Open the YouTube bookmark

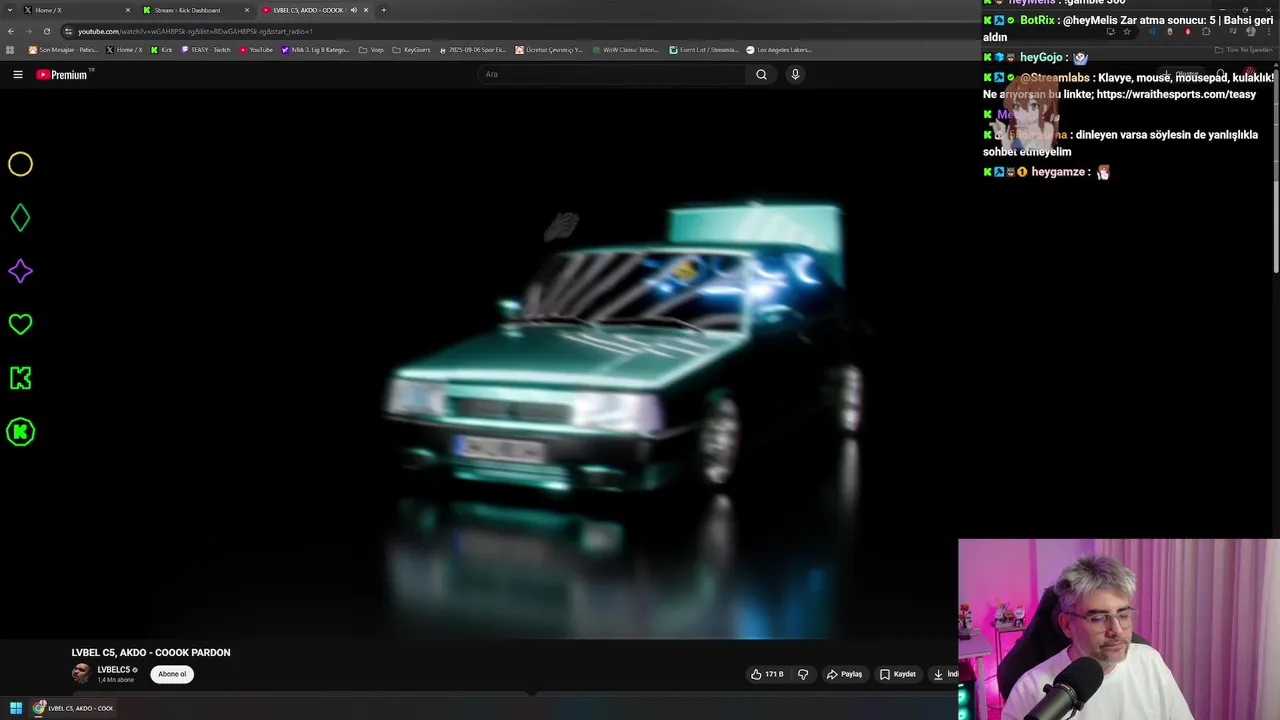(256, 50)
